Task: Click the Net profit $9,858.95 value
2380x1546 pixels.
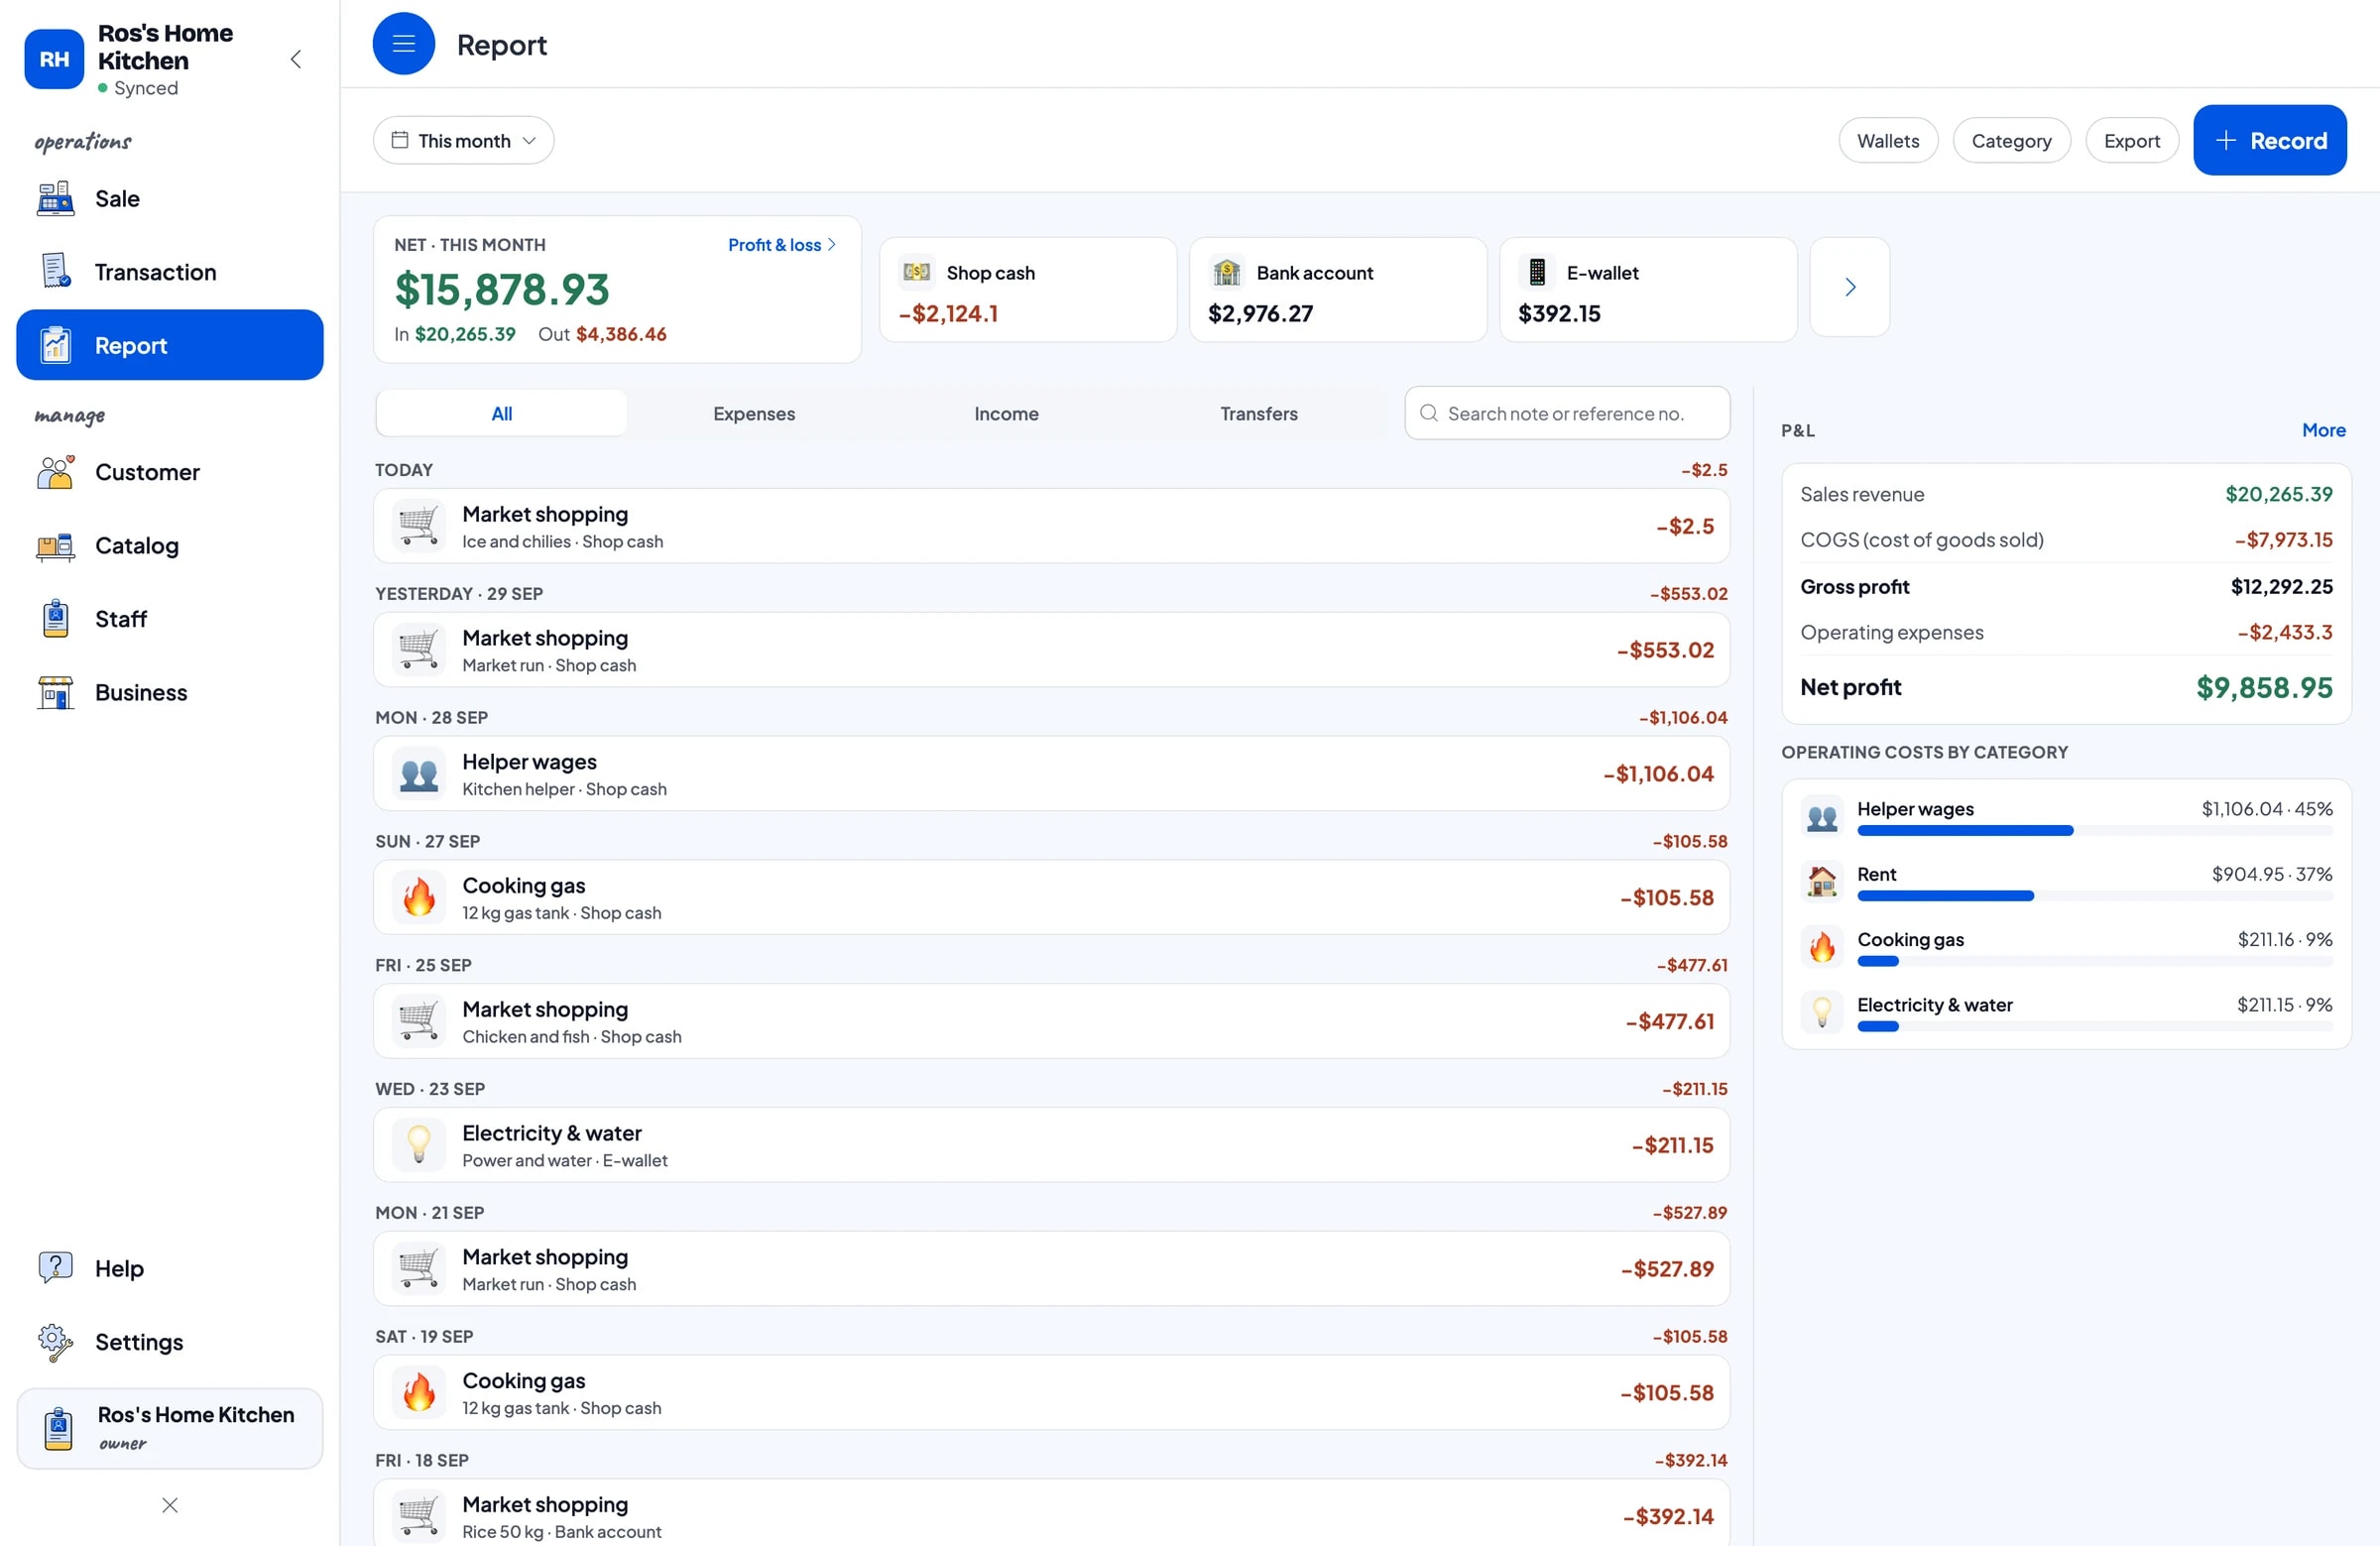Action: coord(2264,688)
